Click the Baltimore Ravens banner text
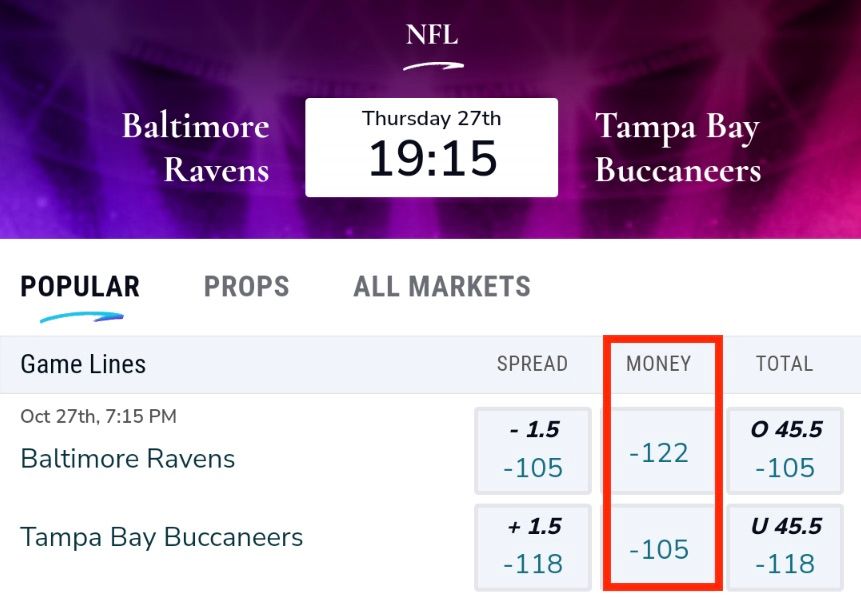The height and width of the screenshot is (598, 861). (196, 145)
